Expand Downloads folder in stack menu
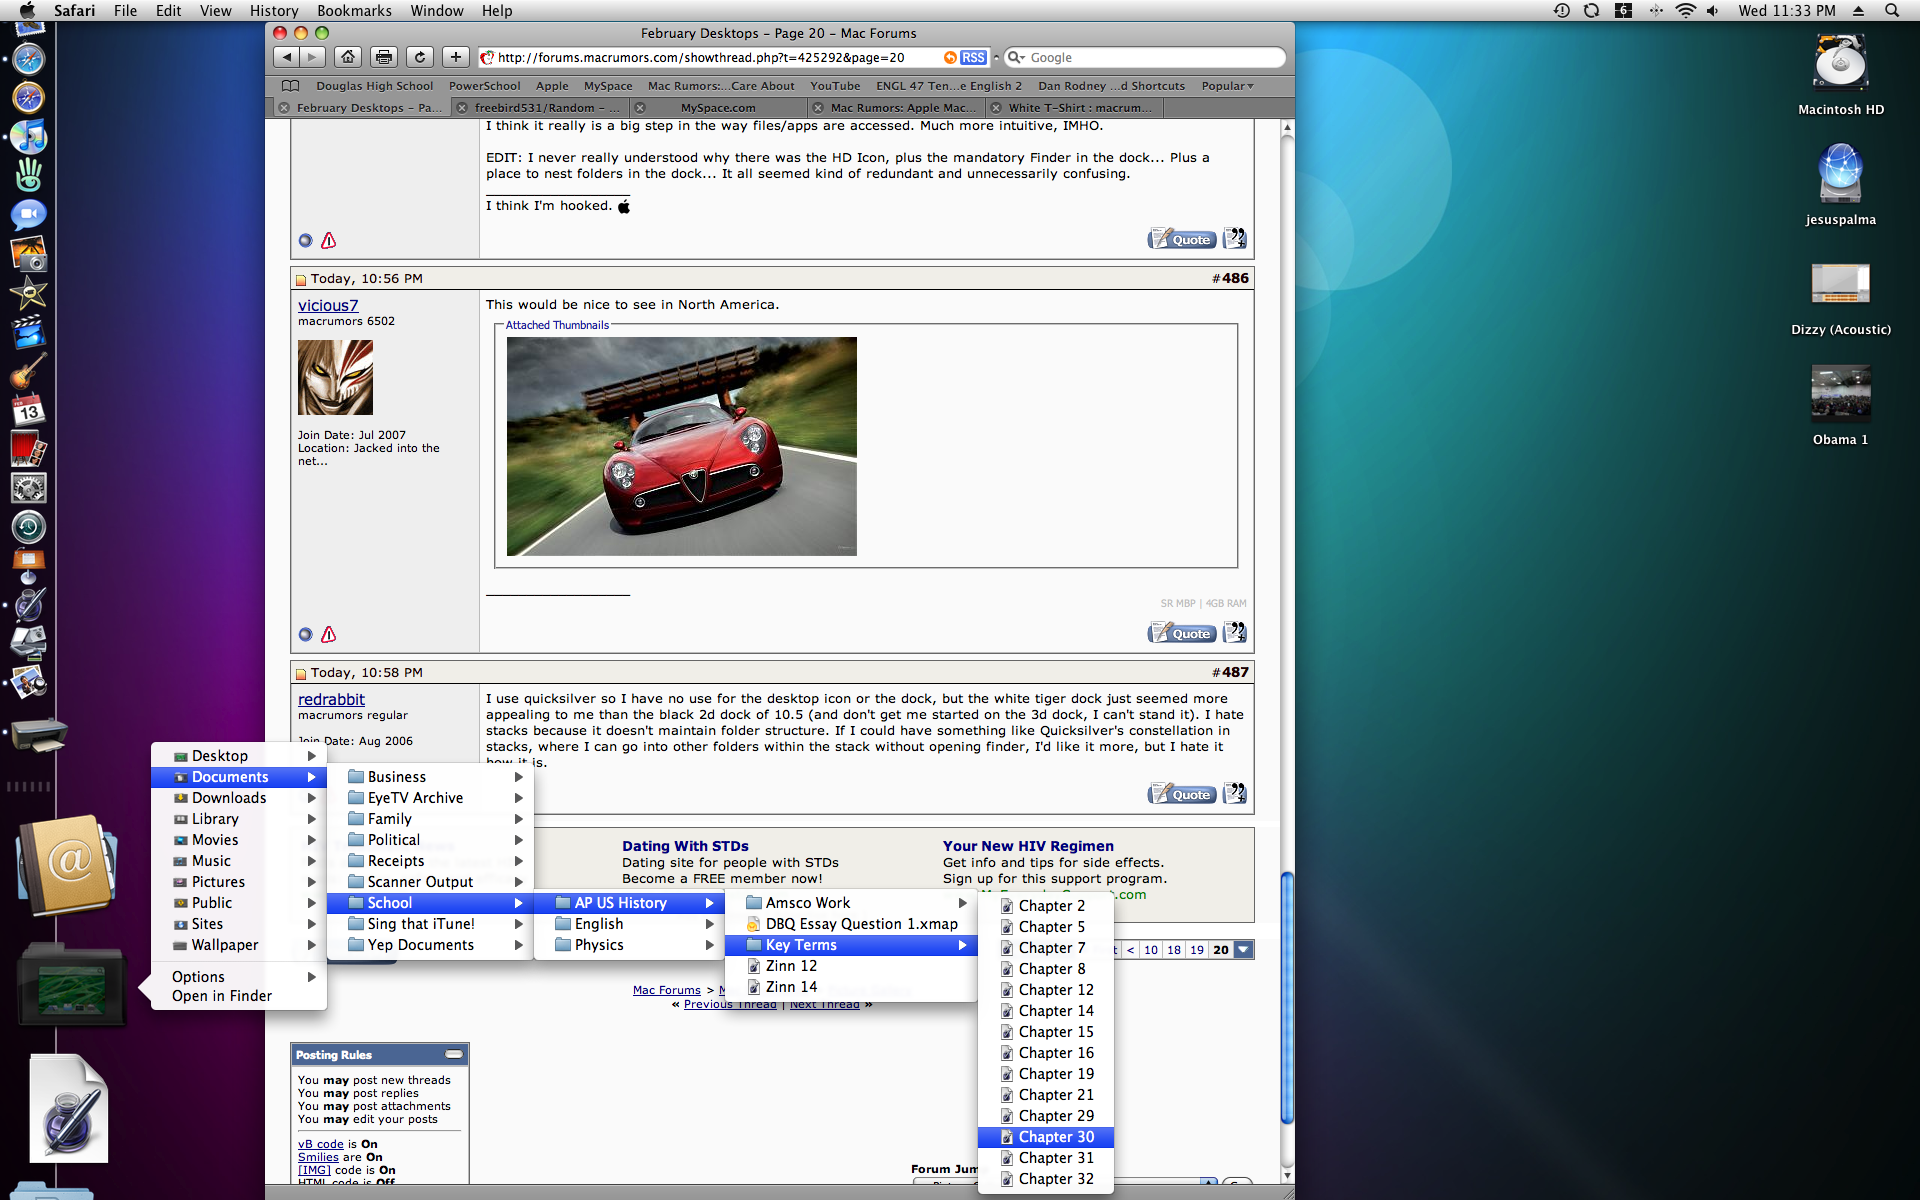Screen dimensions: 1920x1200 point(239,798)
